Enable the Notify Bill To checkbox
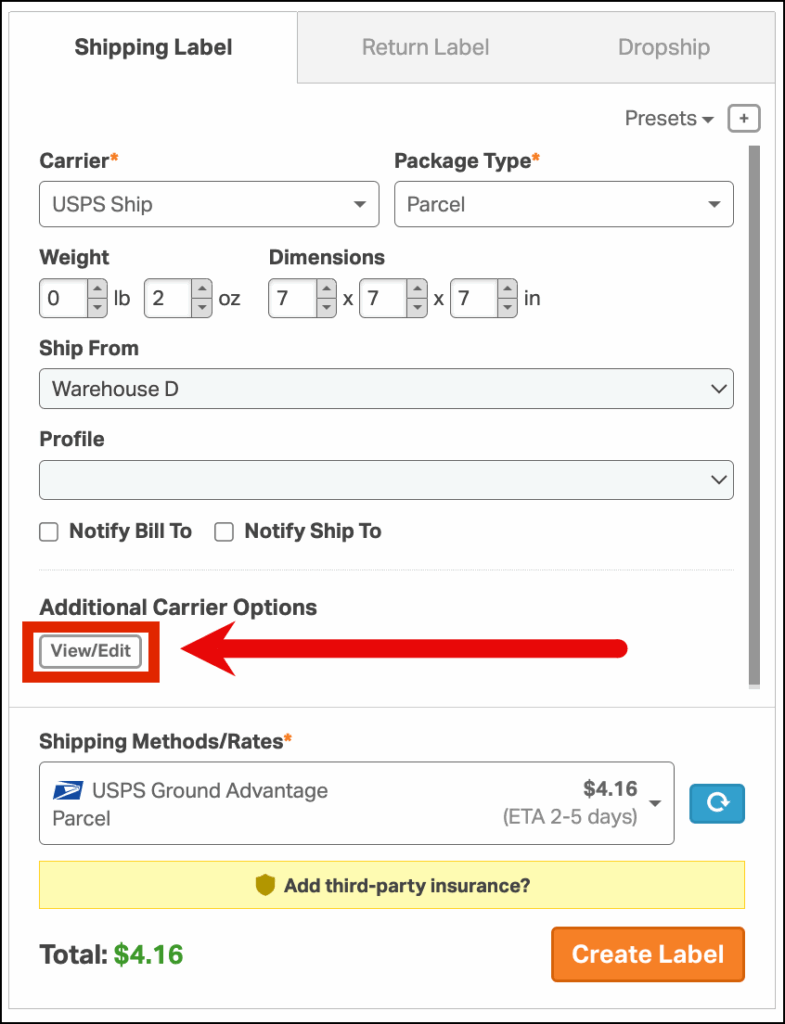This screenshot has width=785, height=1024. [x=49, y=532]
